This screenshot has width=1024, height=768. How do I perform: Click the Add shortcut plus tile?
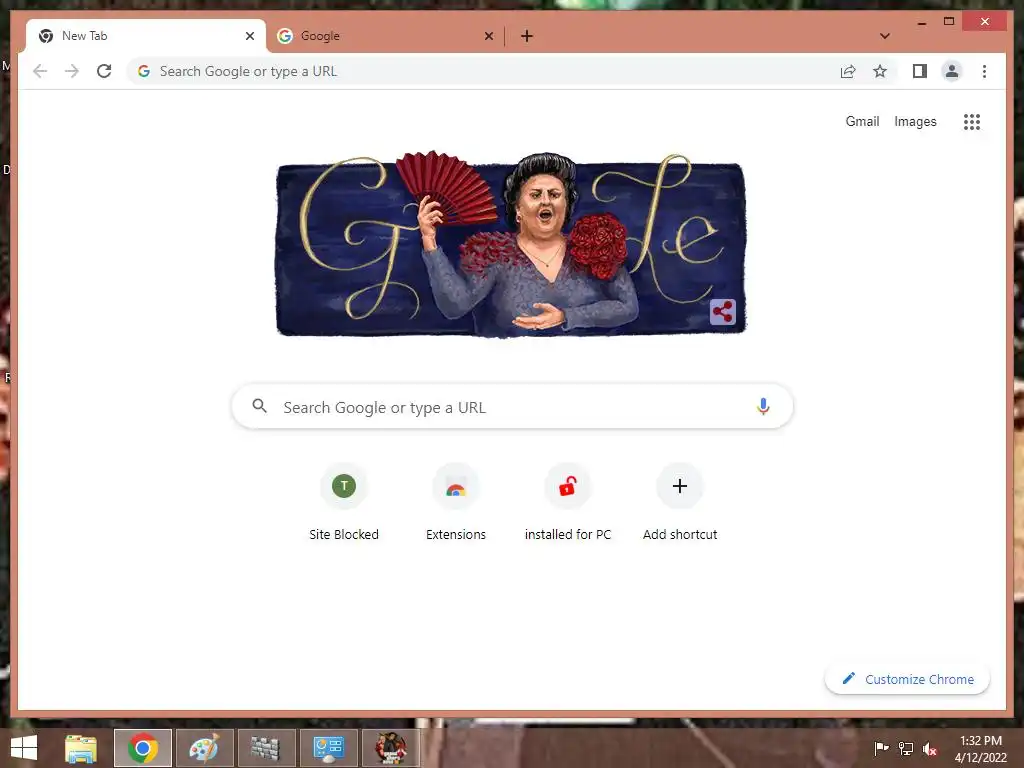coord(680,503)
